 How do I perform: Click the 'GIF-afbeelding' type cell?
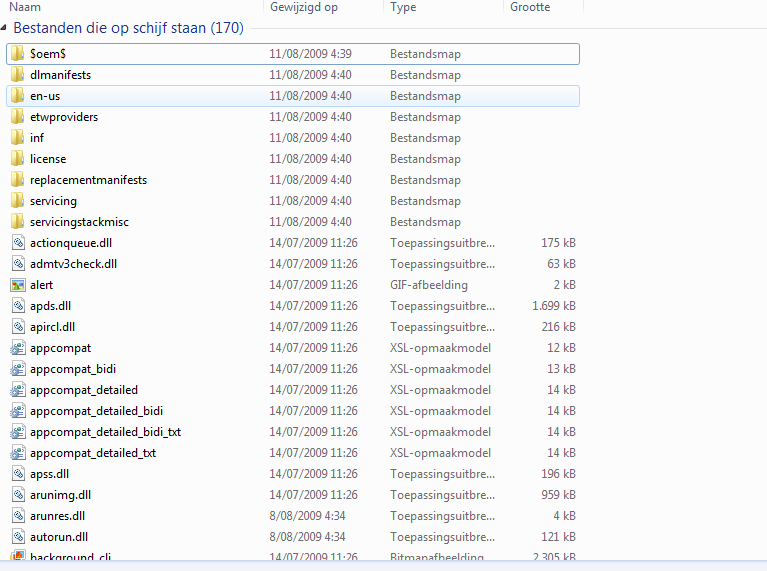429,285
